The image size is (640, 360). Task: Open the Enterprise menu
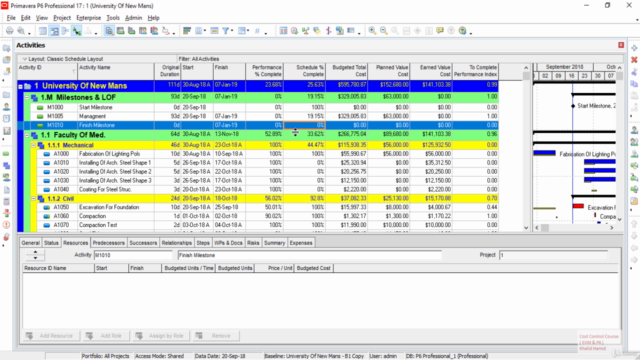89,18
